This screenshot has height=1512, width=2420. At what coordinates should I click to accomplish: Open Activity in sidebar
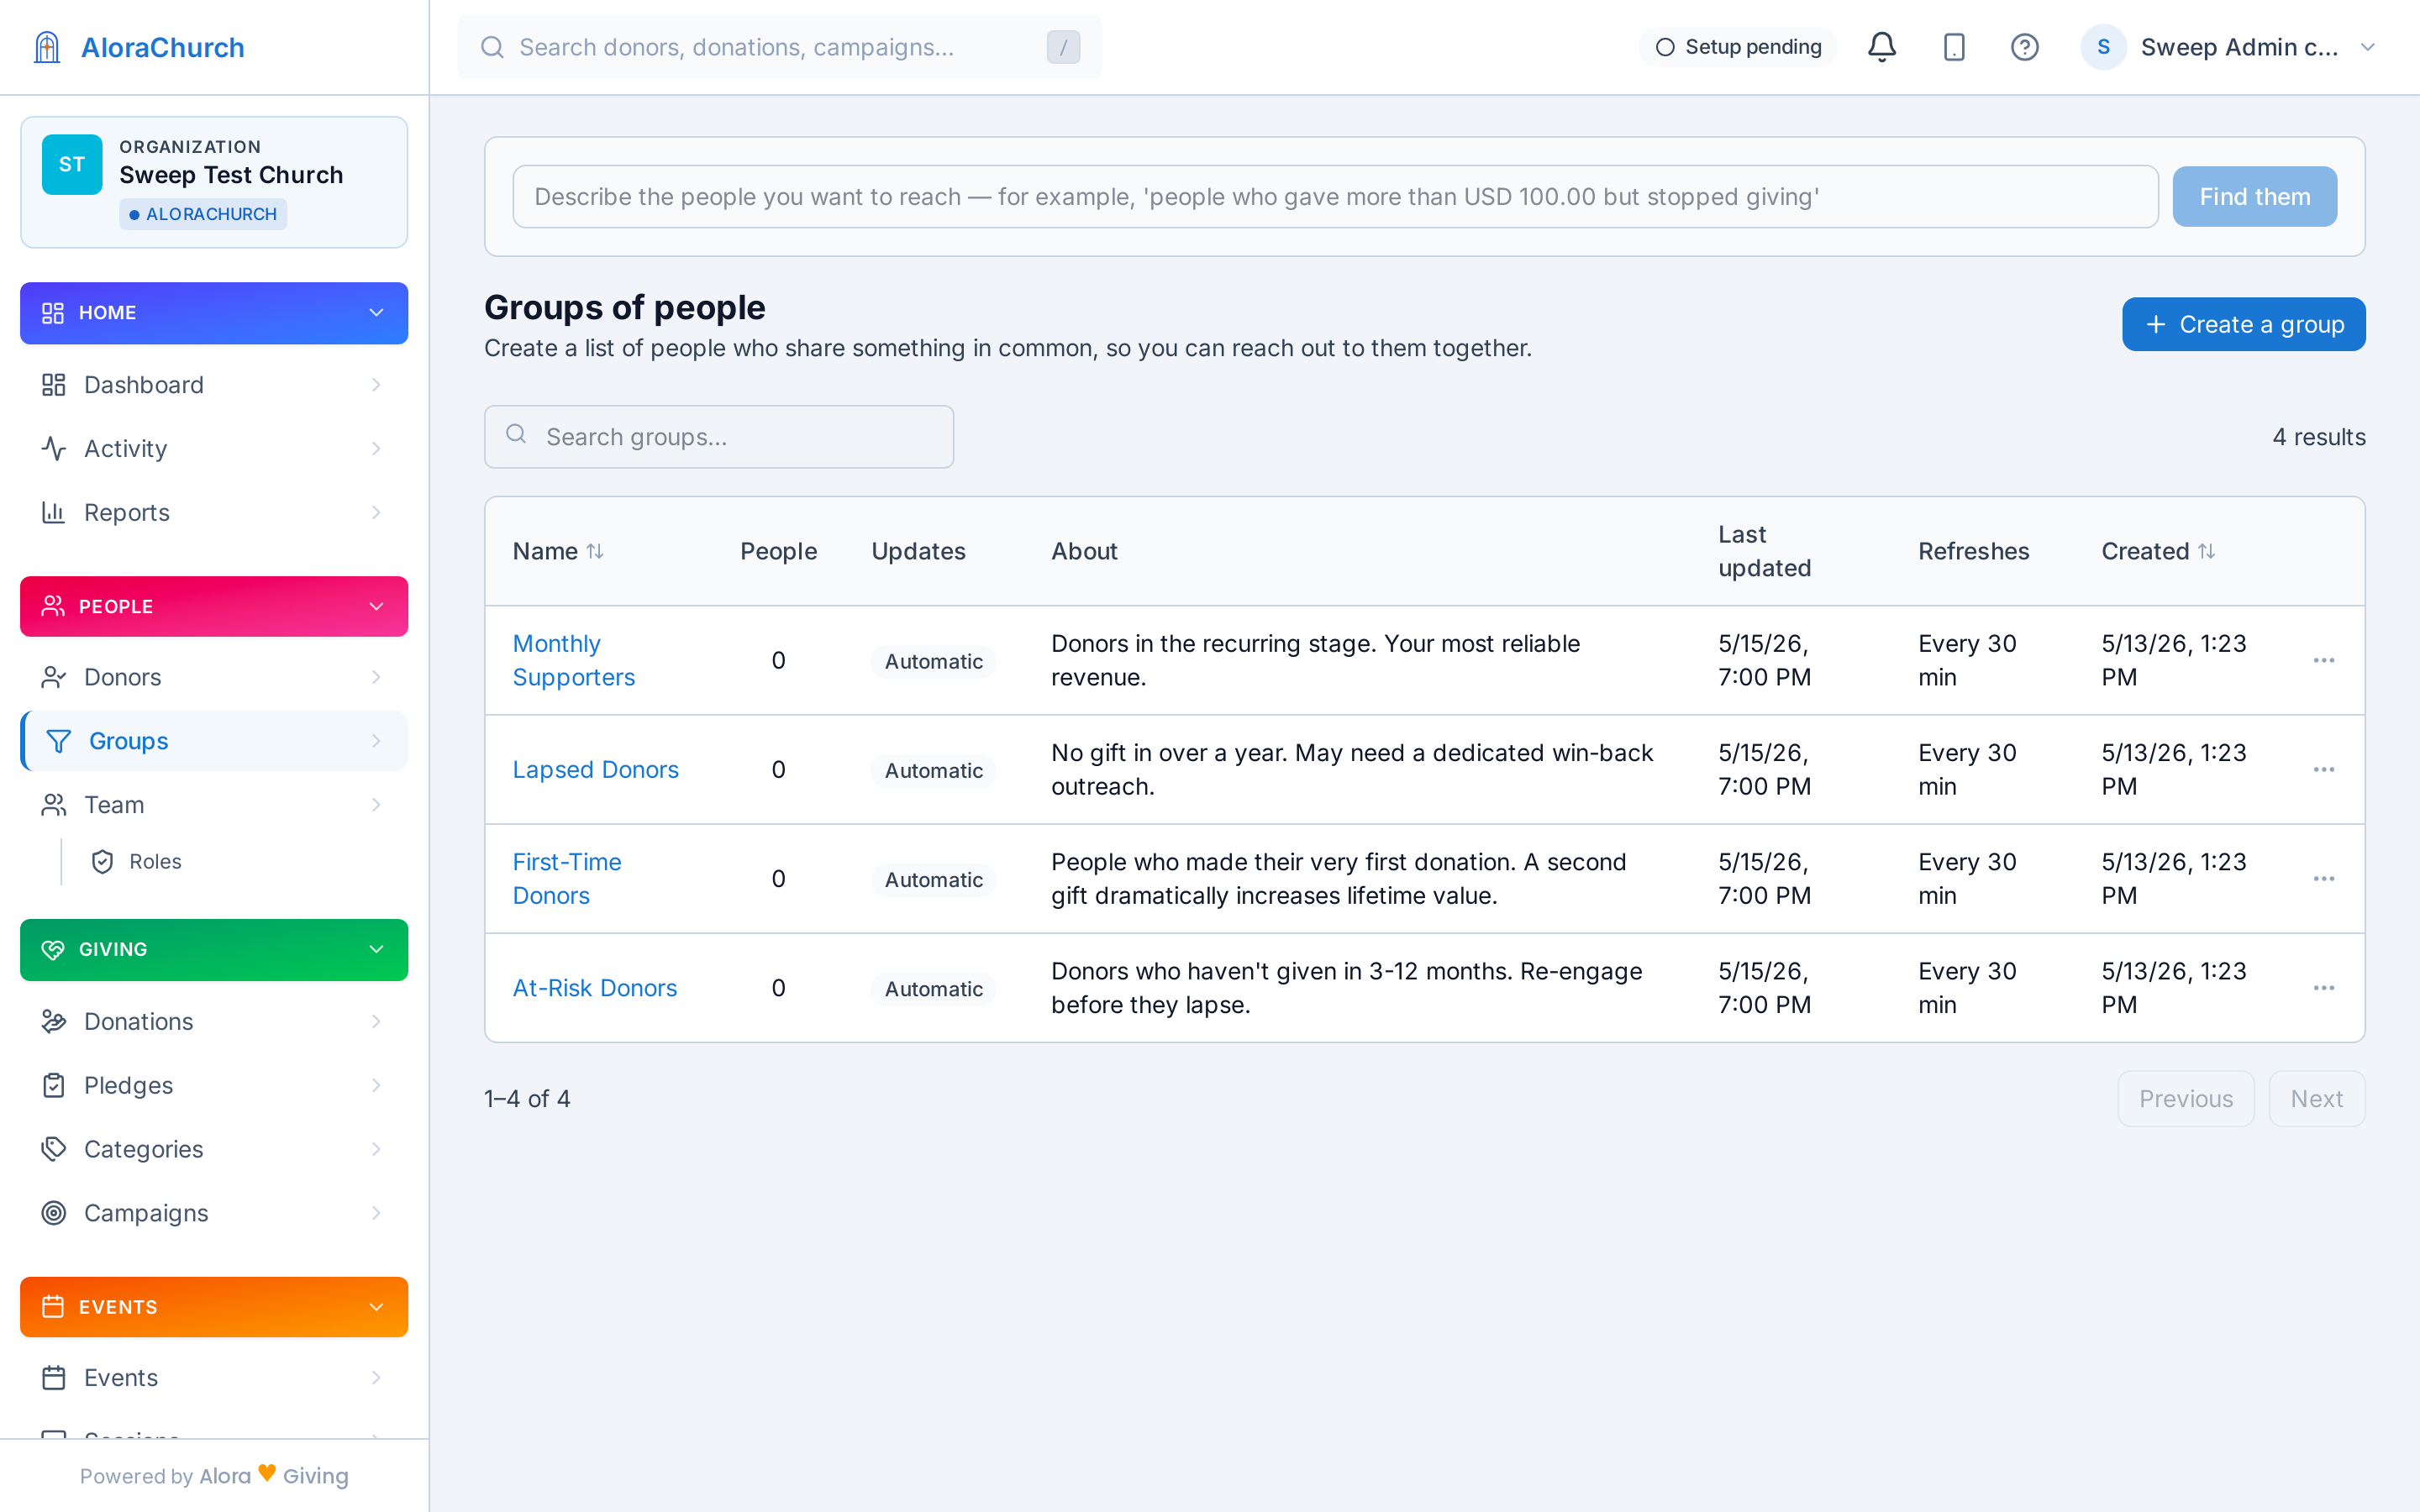214,449
